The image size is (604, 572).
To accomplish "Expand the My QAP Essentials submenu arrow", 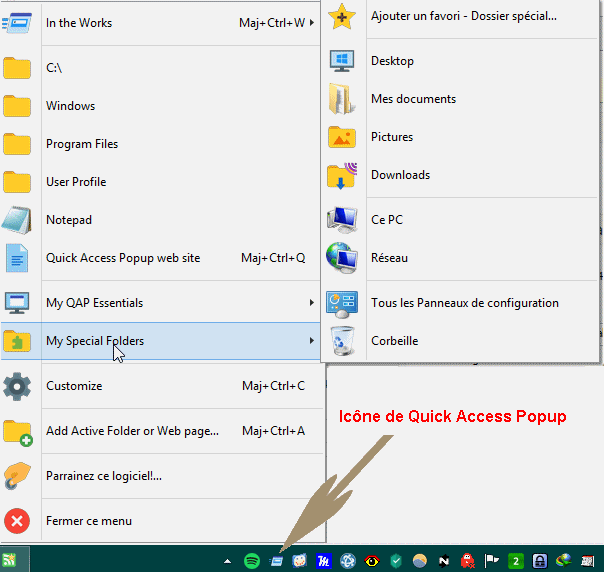I will 311,303.
